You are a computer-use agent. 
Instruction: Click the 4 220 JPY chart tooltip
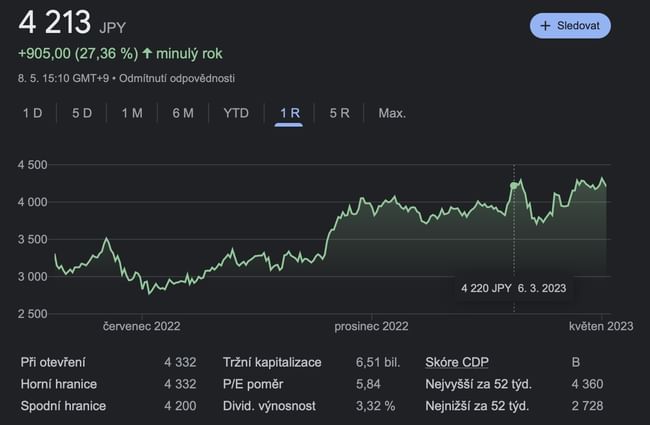coord(513,288)
